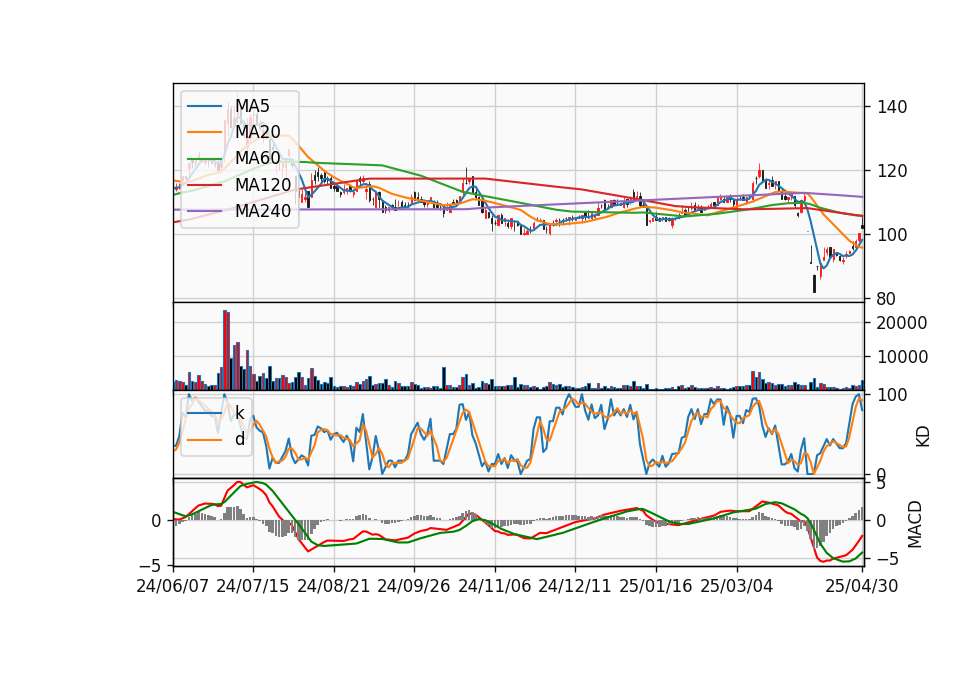Click the red MA120 legend line swatch
Screen dimensions: 960x690
click(204, 185)
